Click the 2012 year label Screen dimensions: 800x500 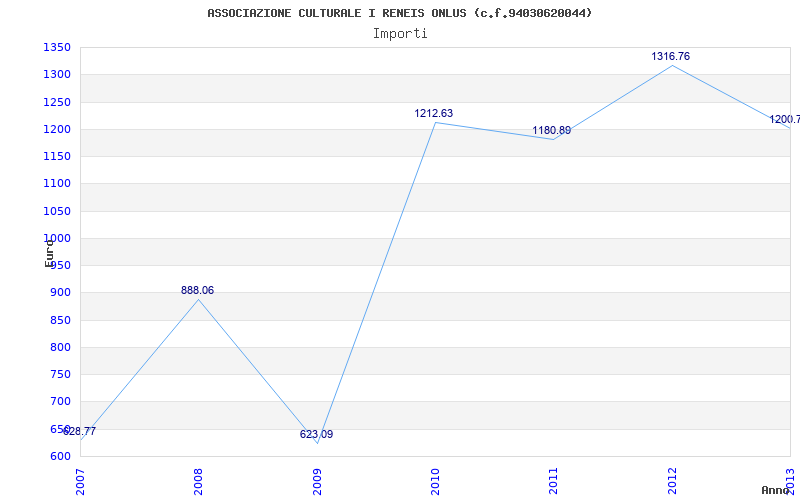(x=672, y=479)
